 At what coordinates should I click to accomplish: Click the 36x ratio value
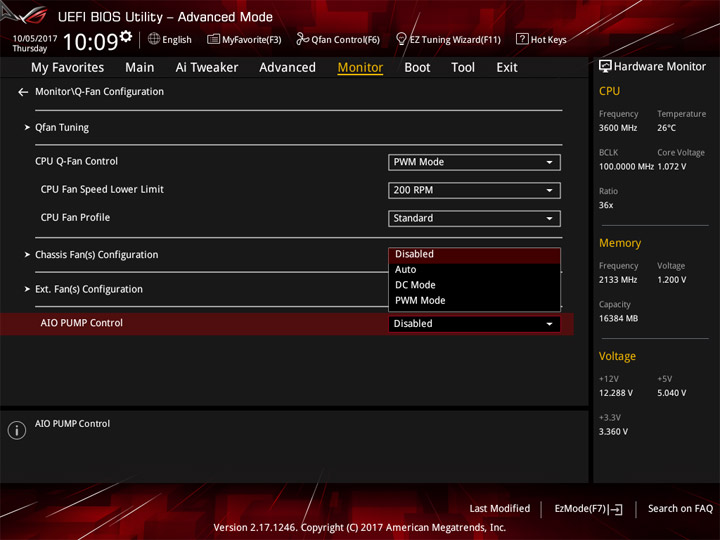606,205
